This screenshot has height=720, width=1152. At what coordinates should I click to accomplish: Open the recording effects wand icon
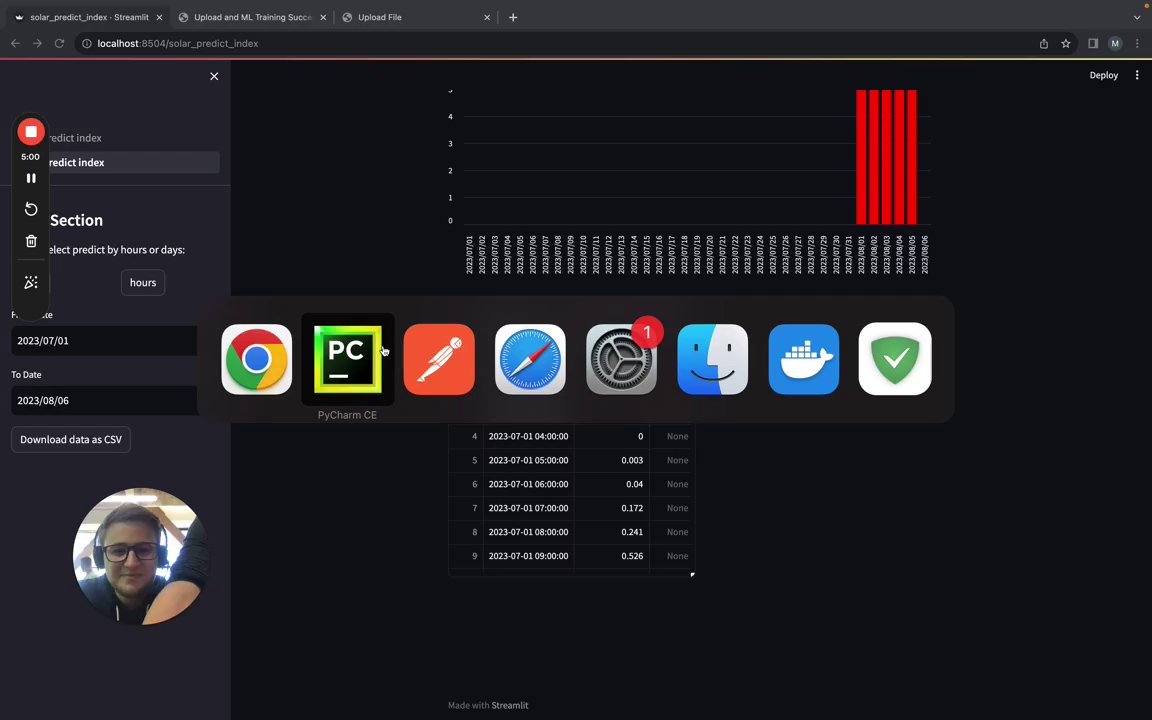(x=31, y=282)
